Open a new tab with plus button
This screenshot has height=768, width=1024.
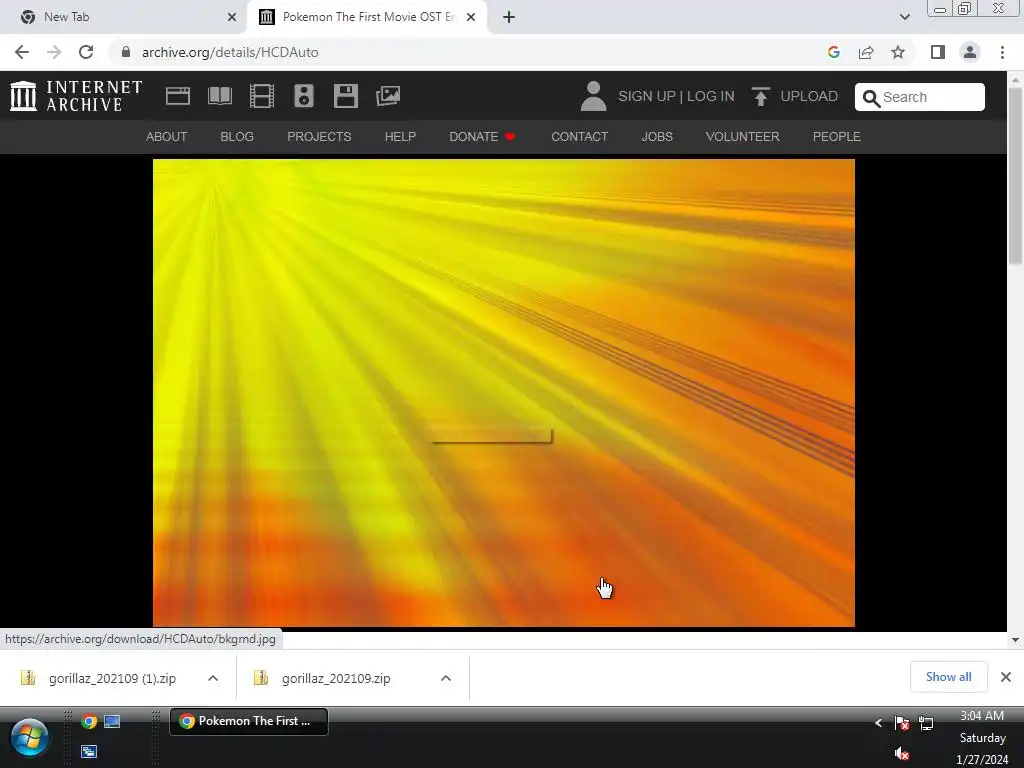(509, 17)
